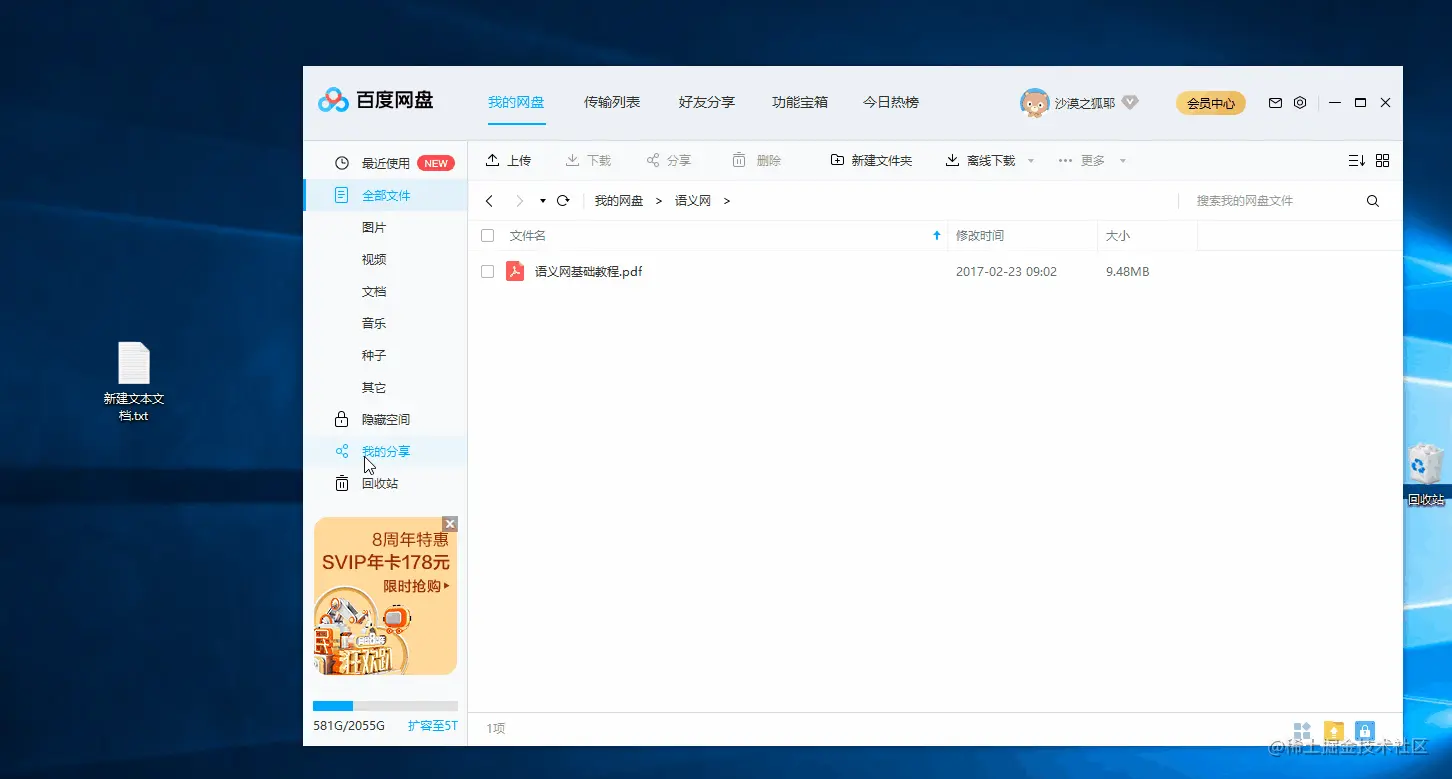The height and width of the screenshot is (779, 1452).
Task: Check the 语义网基础教程.pdf file checkbox
Action: 487,271
